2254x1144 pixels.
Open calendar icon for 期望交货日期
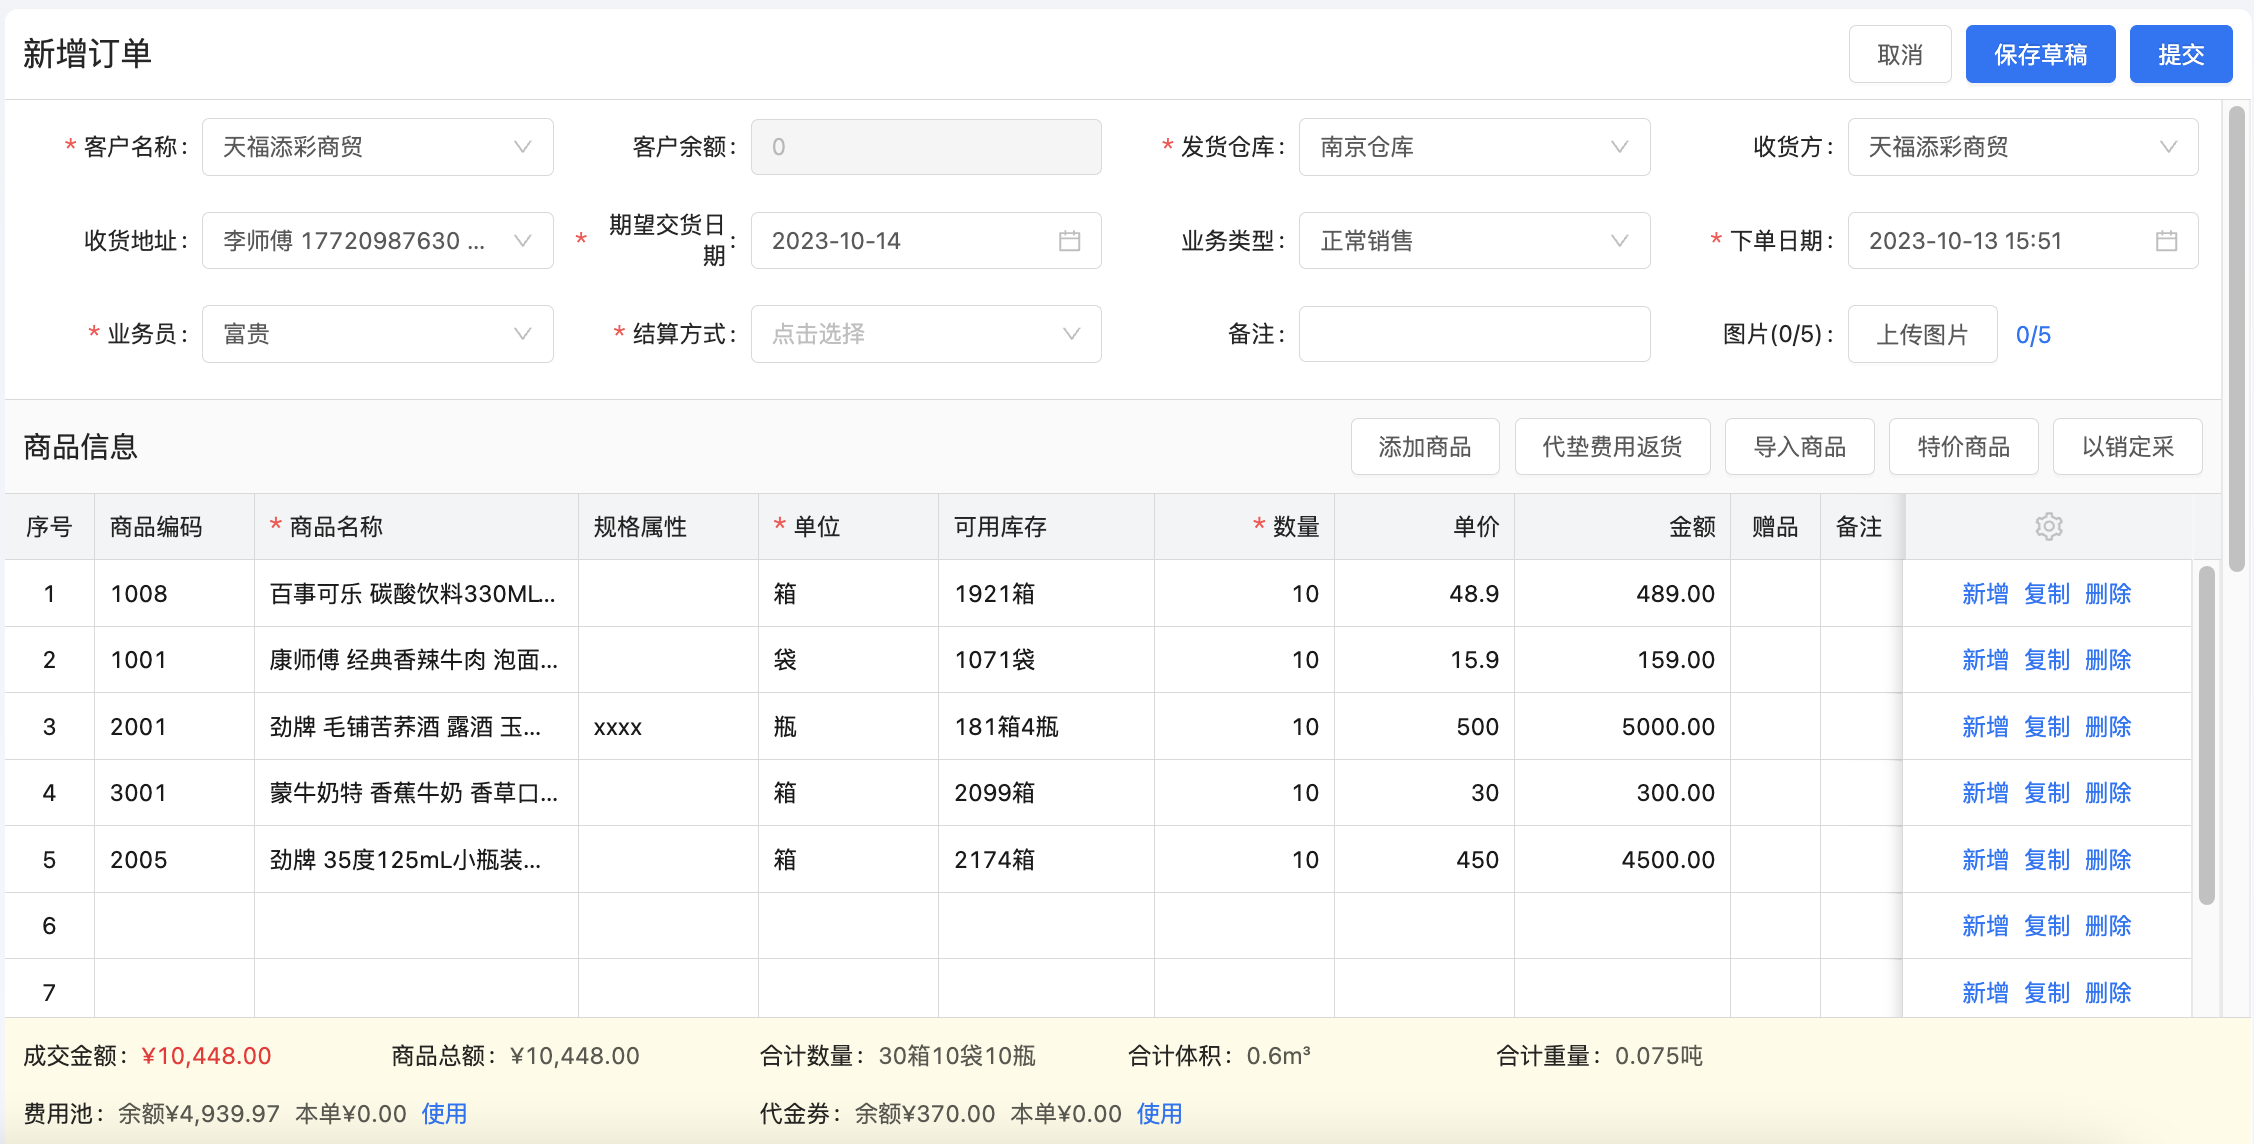point(1069,241)
